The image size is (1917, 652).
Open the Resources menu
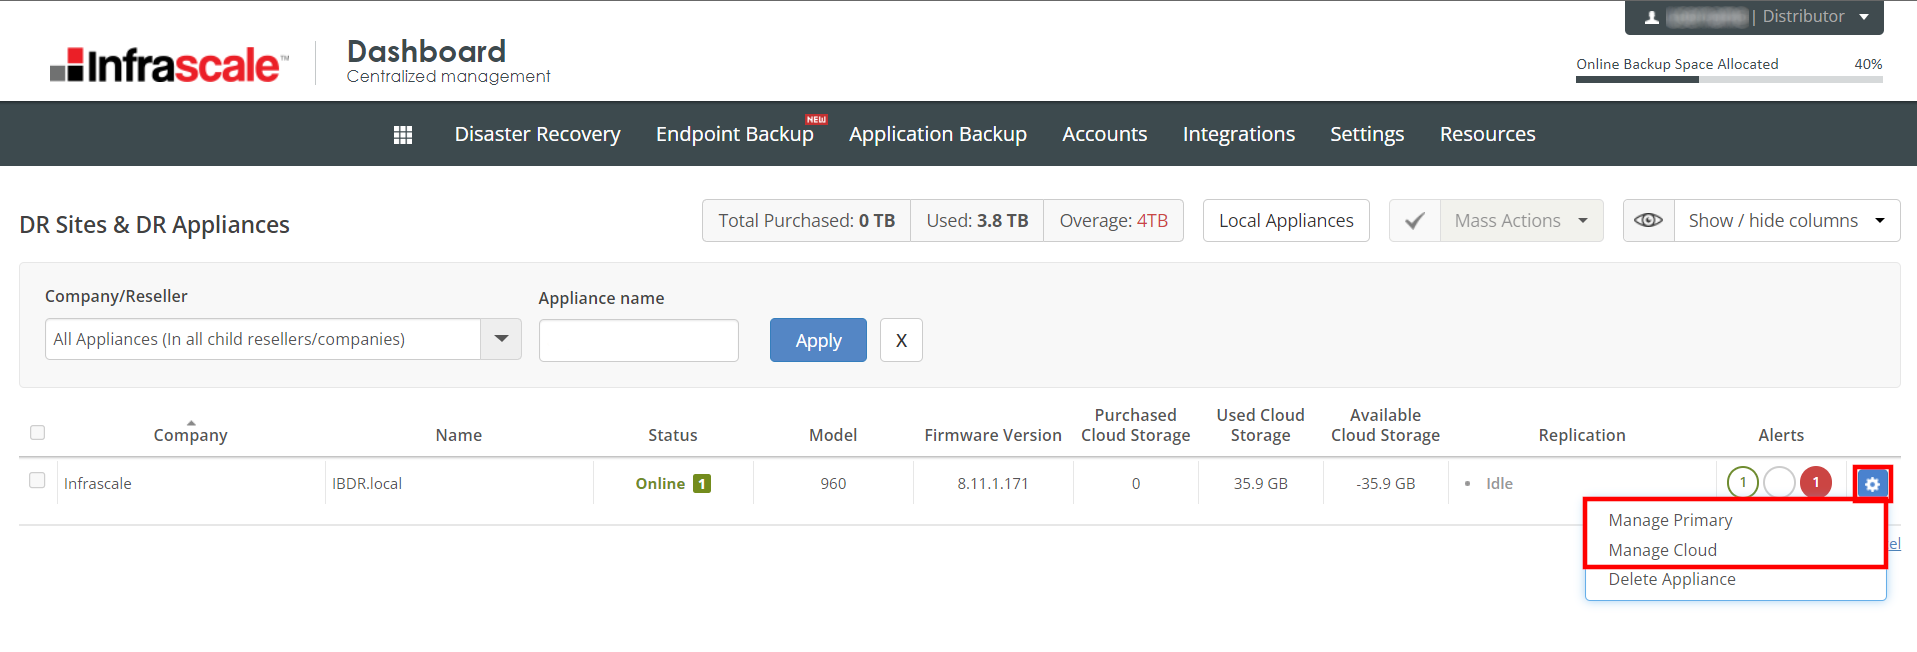pos(1488,134)
